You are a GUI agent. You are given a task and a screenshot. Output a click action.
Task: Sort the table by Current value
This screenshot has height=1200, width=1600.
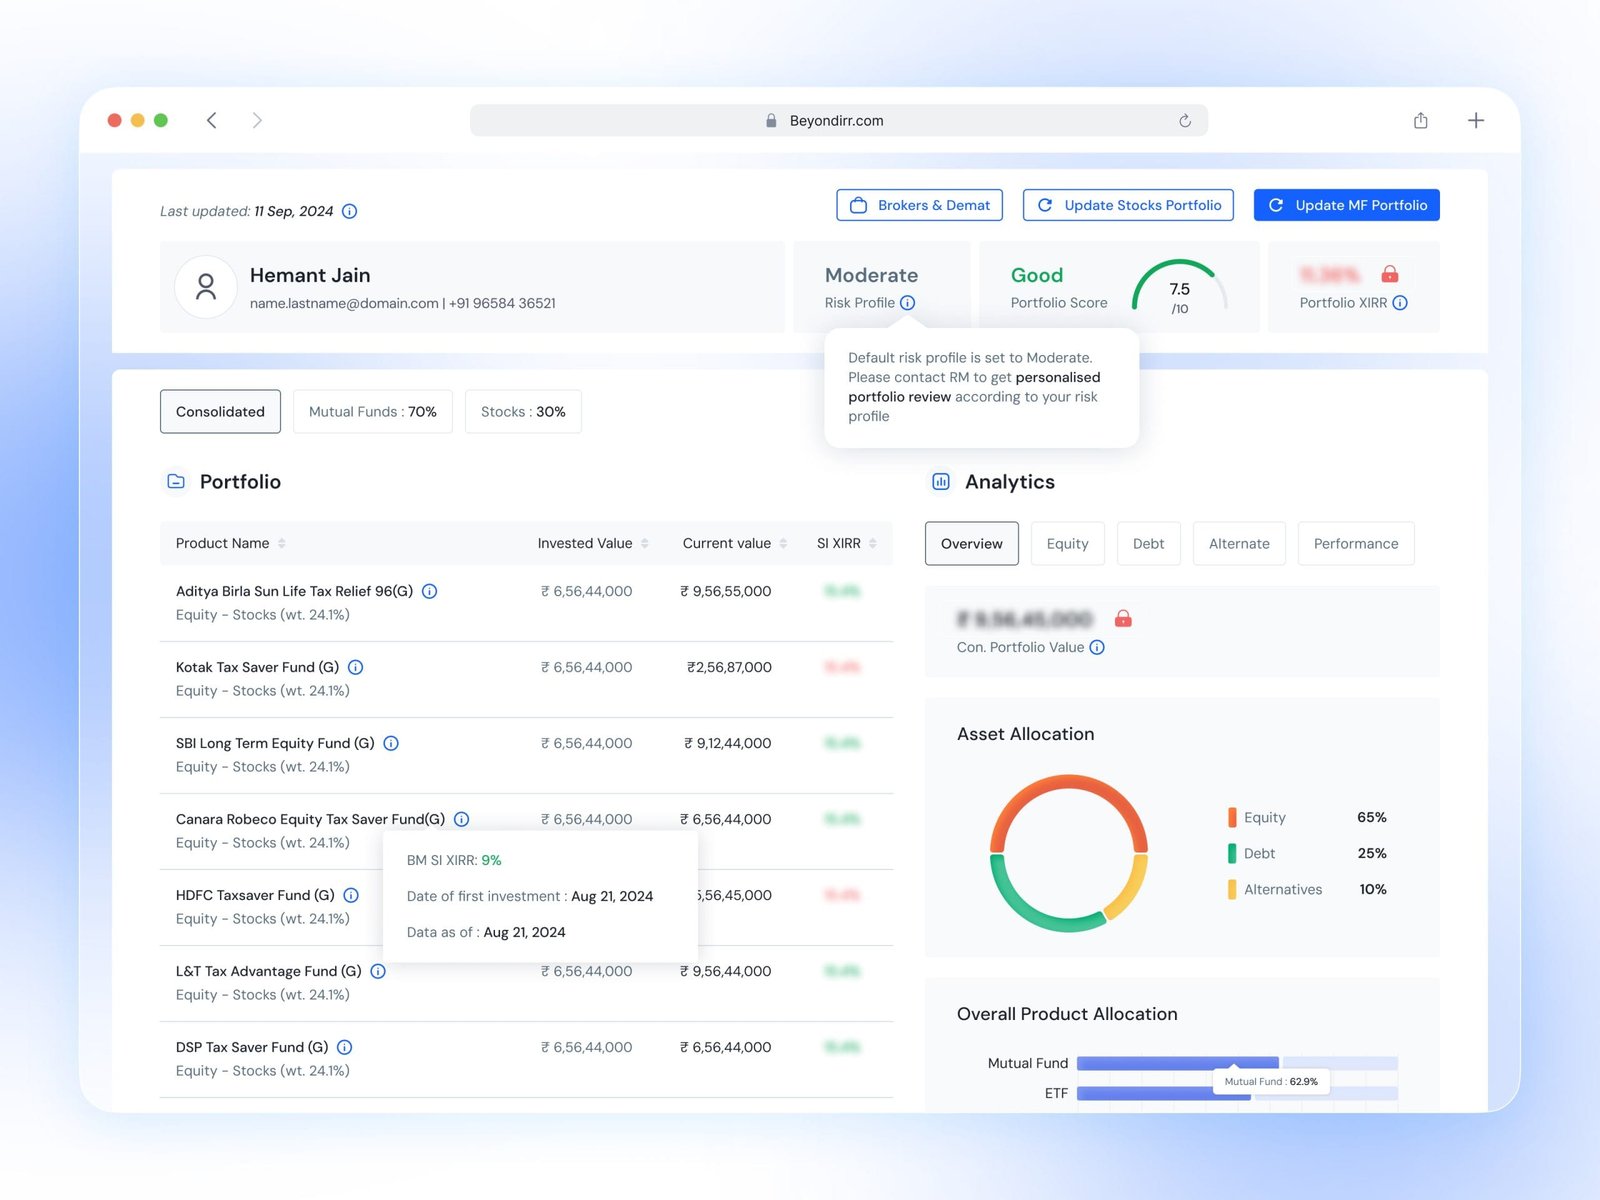tap(783, 543)
